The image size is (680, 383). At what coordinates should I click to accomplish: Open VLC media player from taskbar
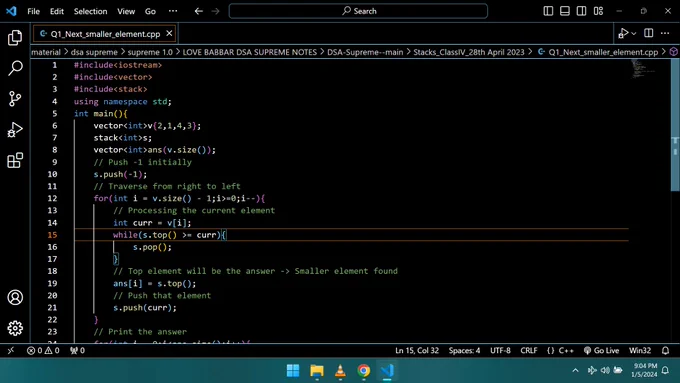(340, 370)
